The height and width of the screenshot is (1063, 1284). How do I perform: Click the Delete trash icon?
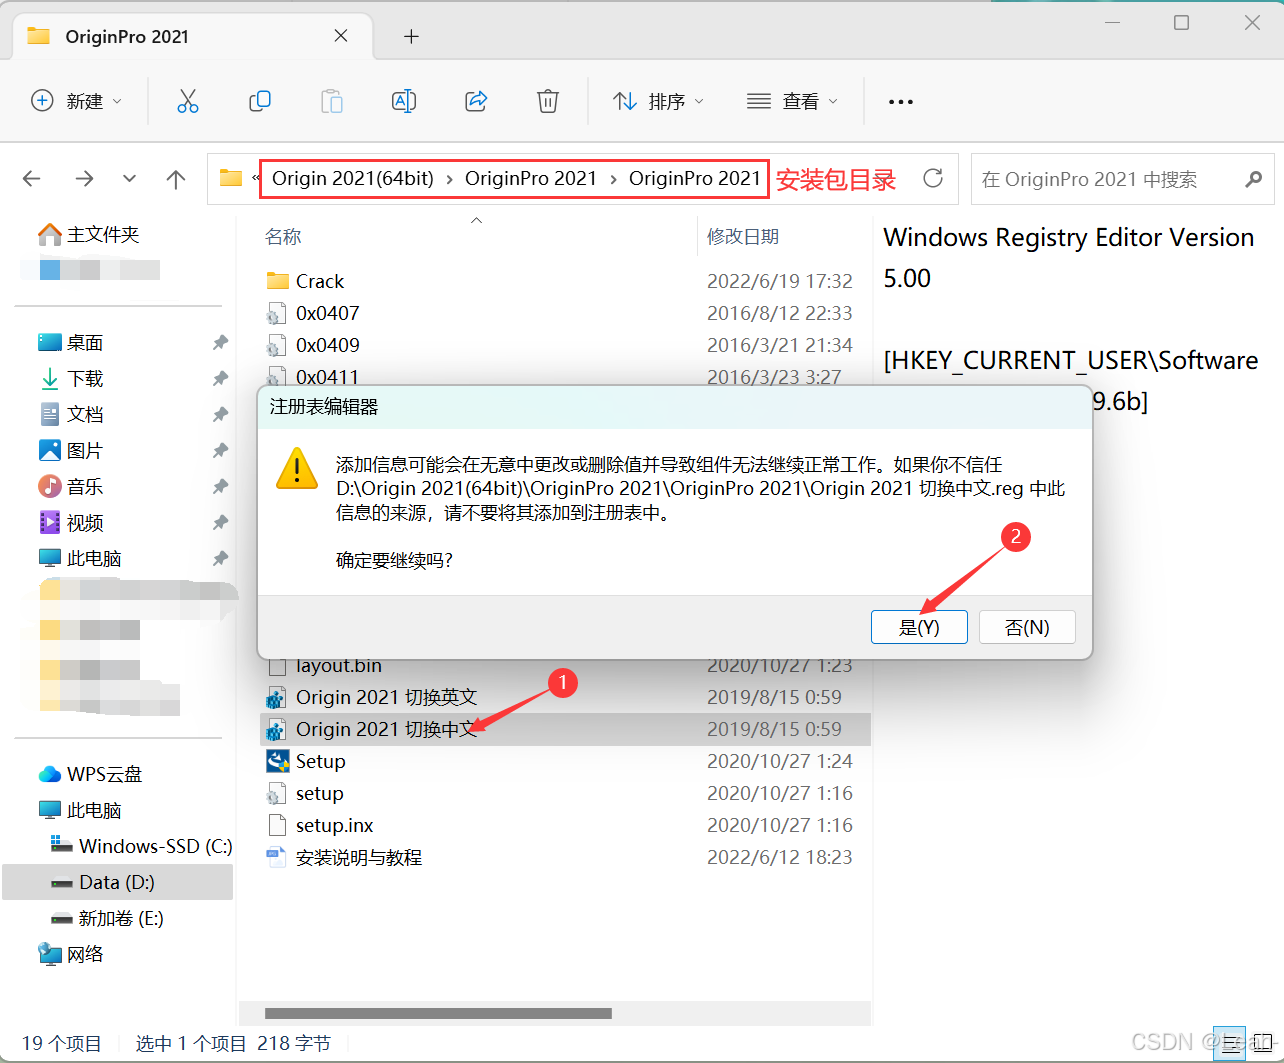point(547,100)
